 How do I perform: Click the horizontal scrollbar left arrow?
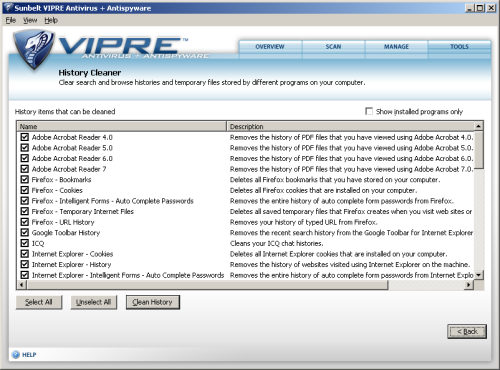22,285
